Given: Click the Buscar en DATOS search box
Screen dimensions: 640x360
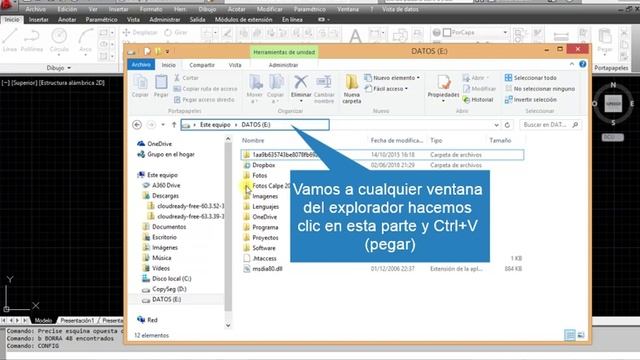Looking at the screenshot, I should point(551,125).
